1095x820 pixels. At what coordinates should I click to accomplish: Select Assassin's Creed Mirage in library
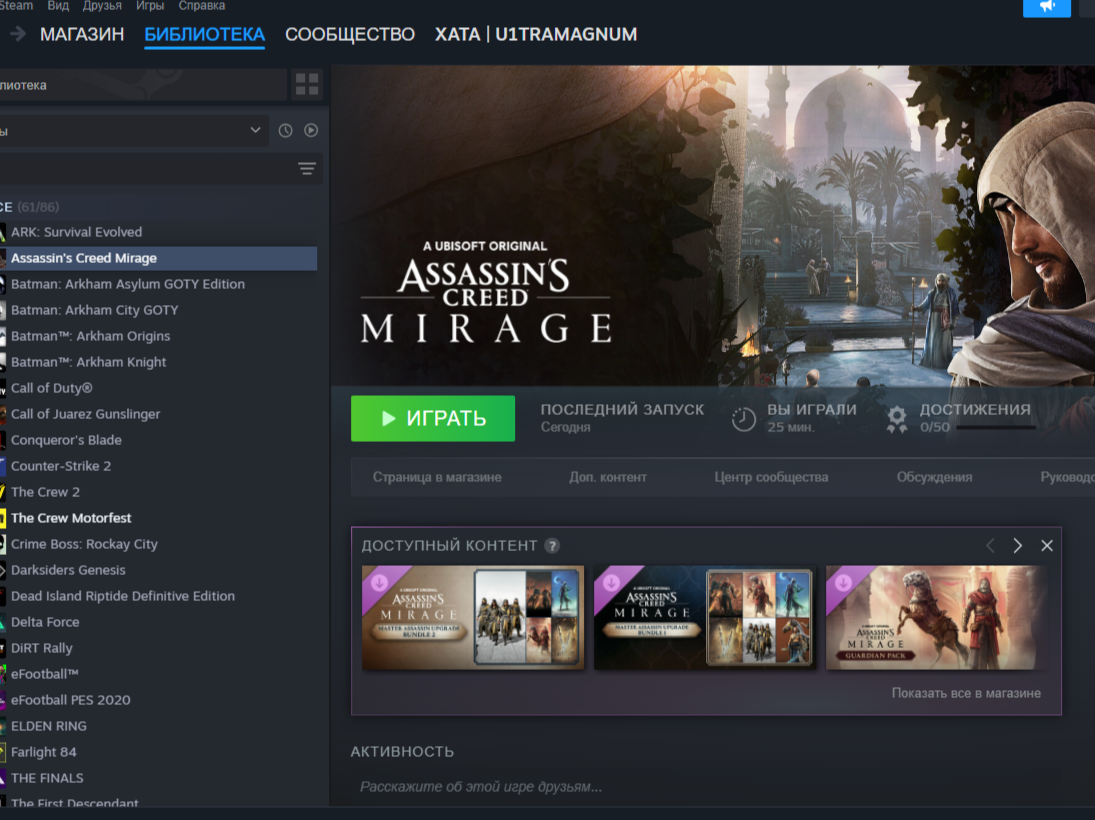pos(159,258)
